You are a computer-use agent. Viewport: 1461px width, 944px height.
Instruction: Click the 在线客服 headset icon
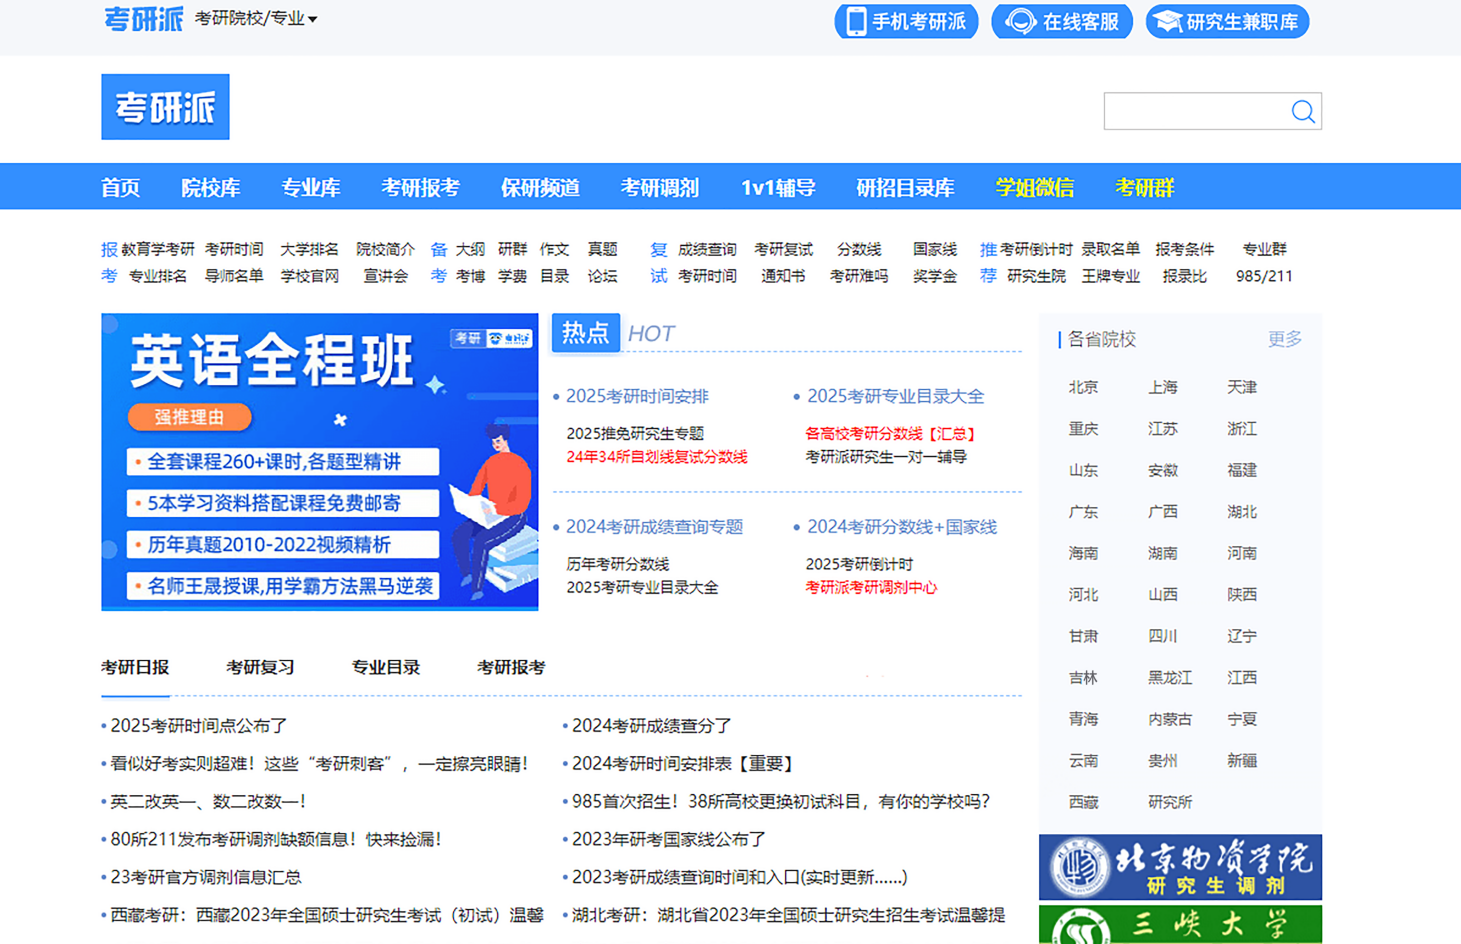click(1019, 21)
